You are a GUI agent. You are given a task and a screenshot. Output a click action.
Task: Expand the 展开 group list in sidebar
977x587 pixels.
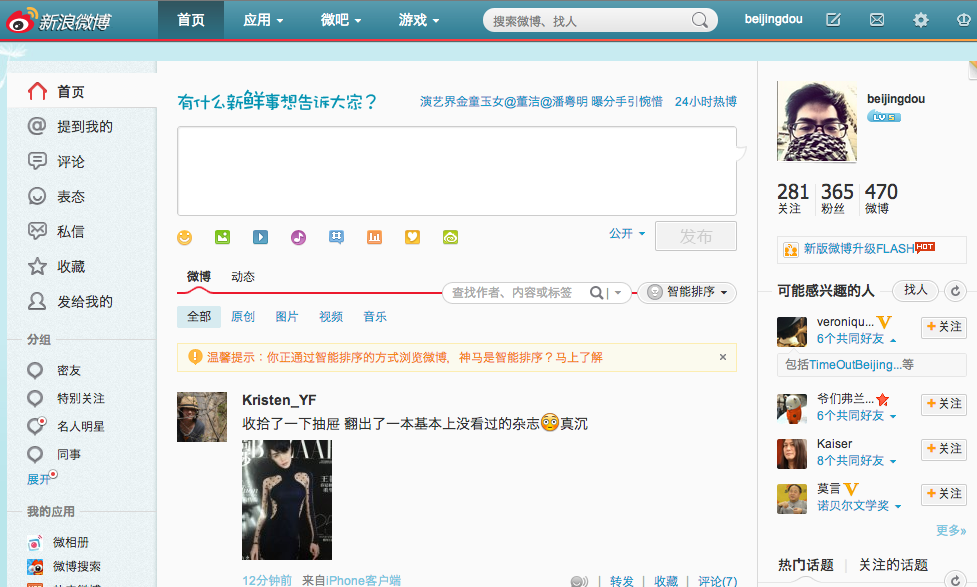click(39, 478)
